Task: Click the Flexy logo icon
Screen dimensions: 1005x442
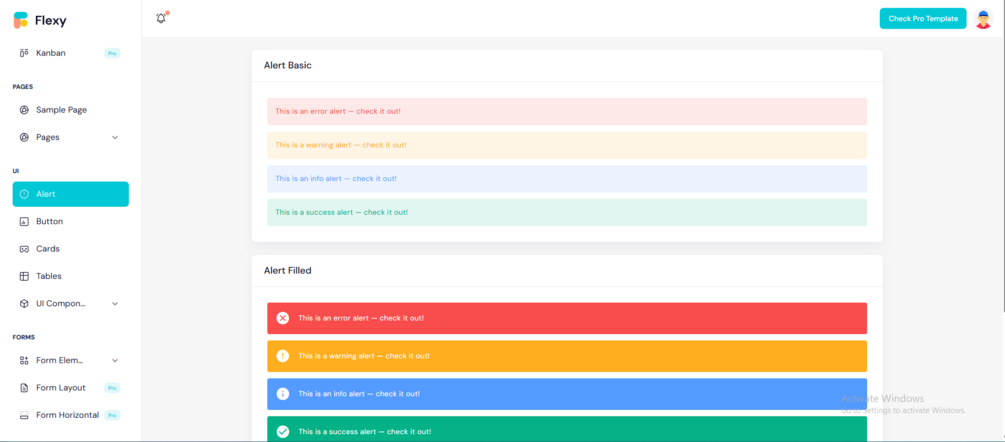Action: 21,20
